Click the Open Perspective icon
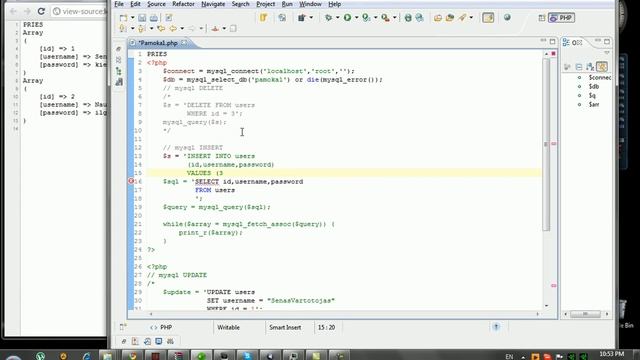 542,18
